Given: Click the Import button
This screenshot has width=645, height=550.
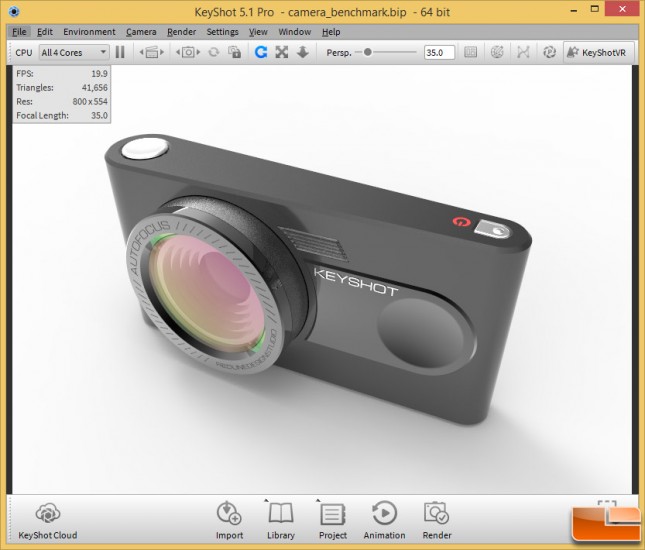Looking at the screenshot, I should click(229, 520).
